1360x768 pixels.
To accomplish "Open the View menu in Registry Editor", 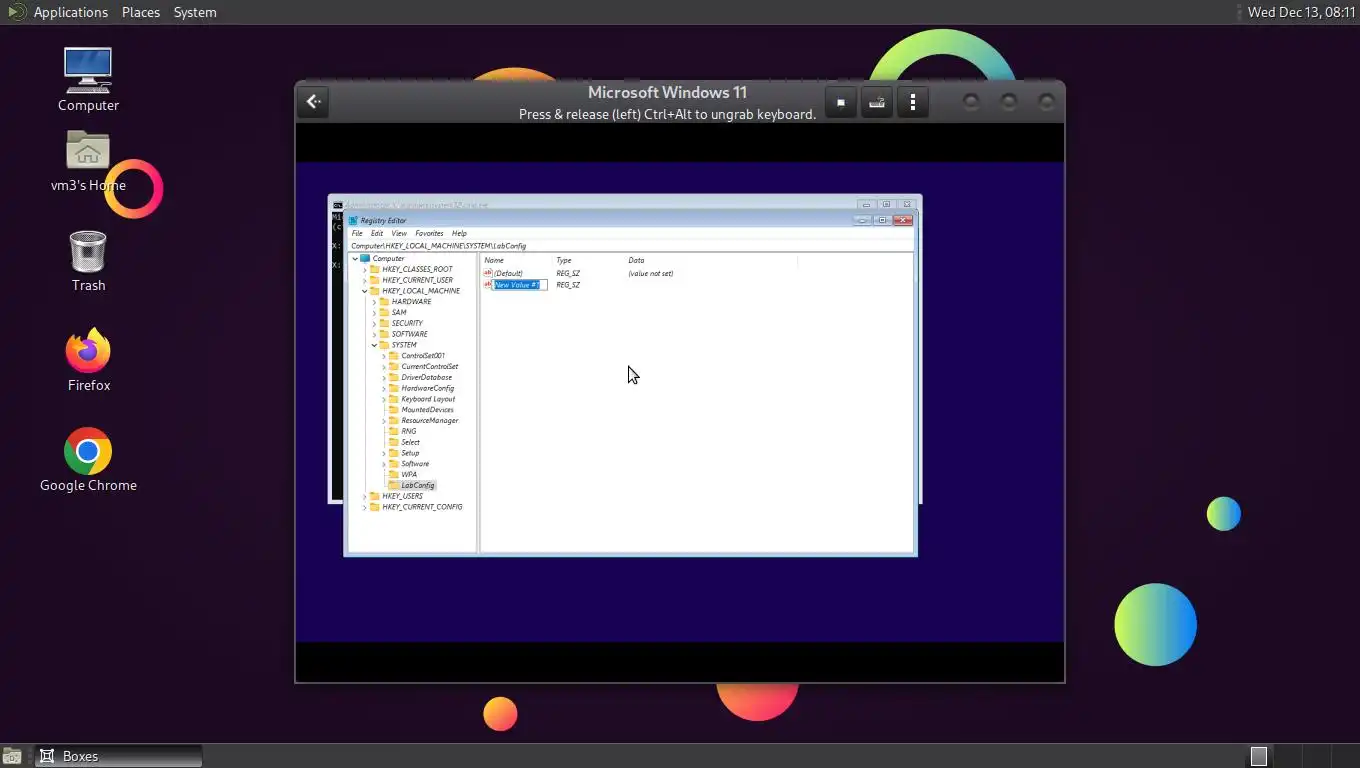I will click(399, 233).
